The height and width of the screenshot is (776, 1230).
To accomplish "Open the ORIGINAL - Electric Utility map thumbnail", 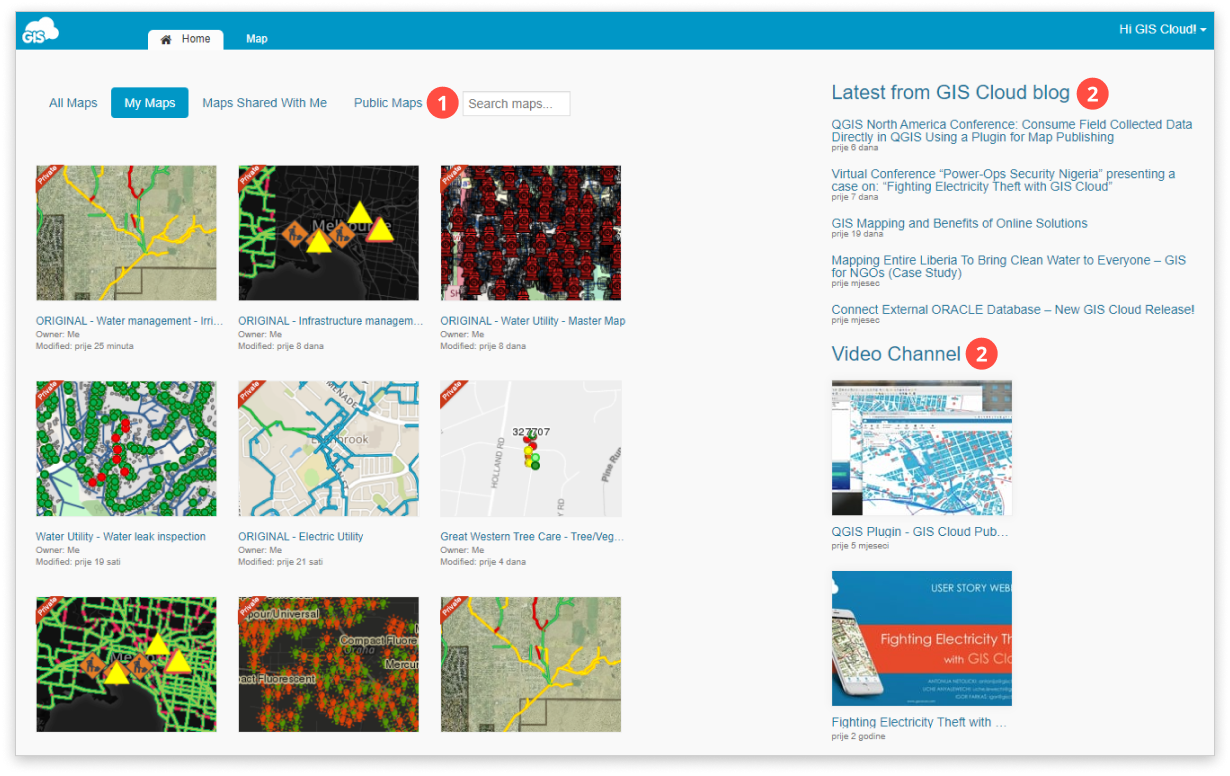I will click(x=328, y=448).
